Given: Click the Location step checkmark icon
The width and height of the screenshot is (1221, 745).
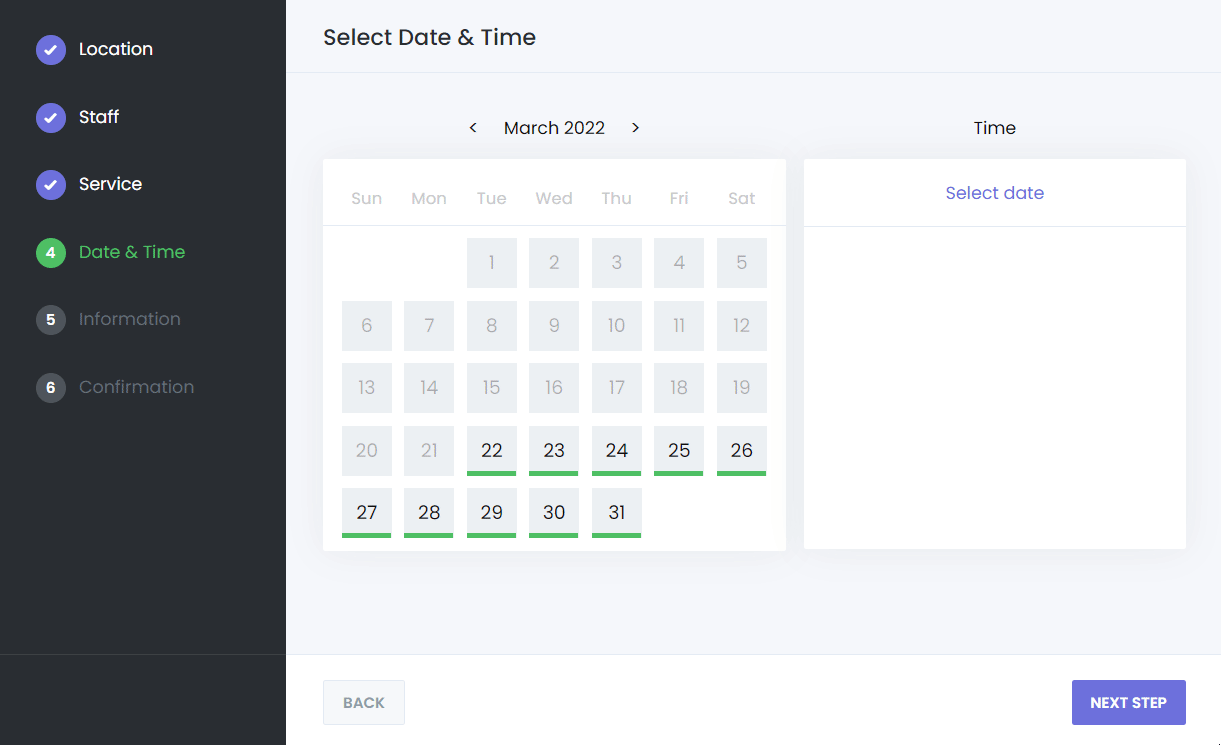Looking at the screenshot, I should pos(50,49).
